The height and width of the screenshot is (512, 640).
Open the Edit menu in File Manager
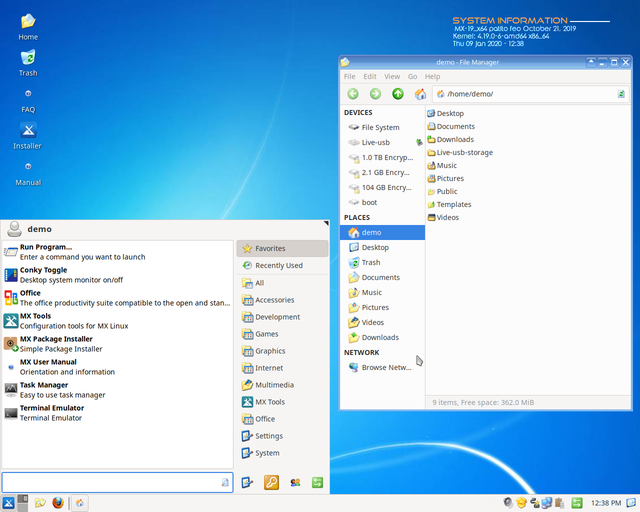[370, 76]
